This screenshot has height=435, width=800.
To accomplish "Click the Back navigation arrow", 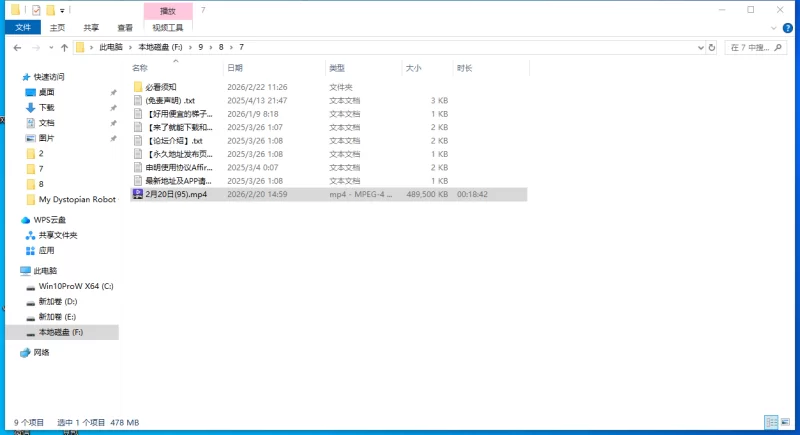I will tap(17, 47).
